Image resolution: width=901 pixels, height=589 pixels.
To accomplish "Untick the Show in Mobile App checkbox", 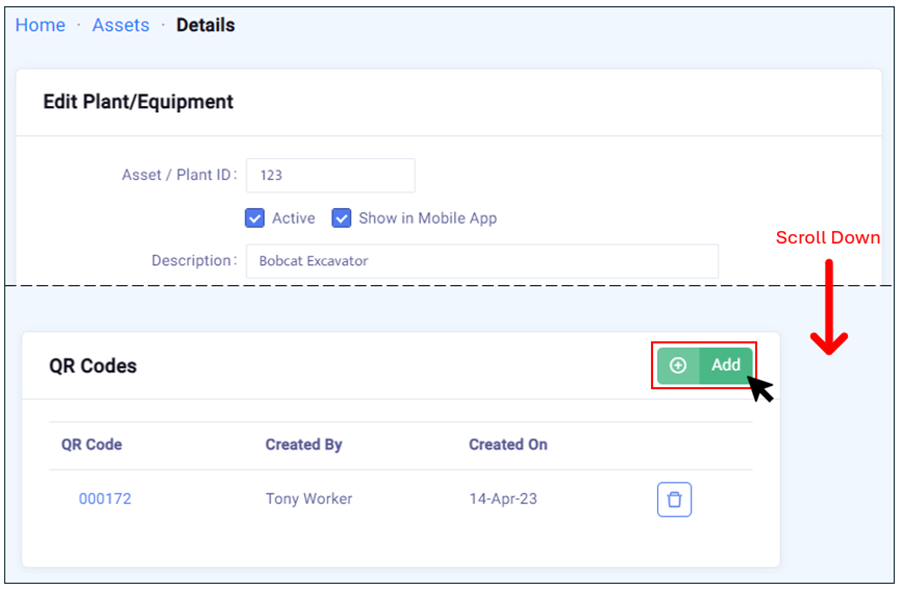I will pos(342,218).
